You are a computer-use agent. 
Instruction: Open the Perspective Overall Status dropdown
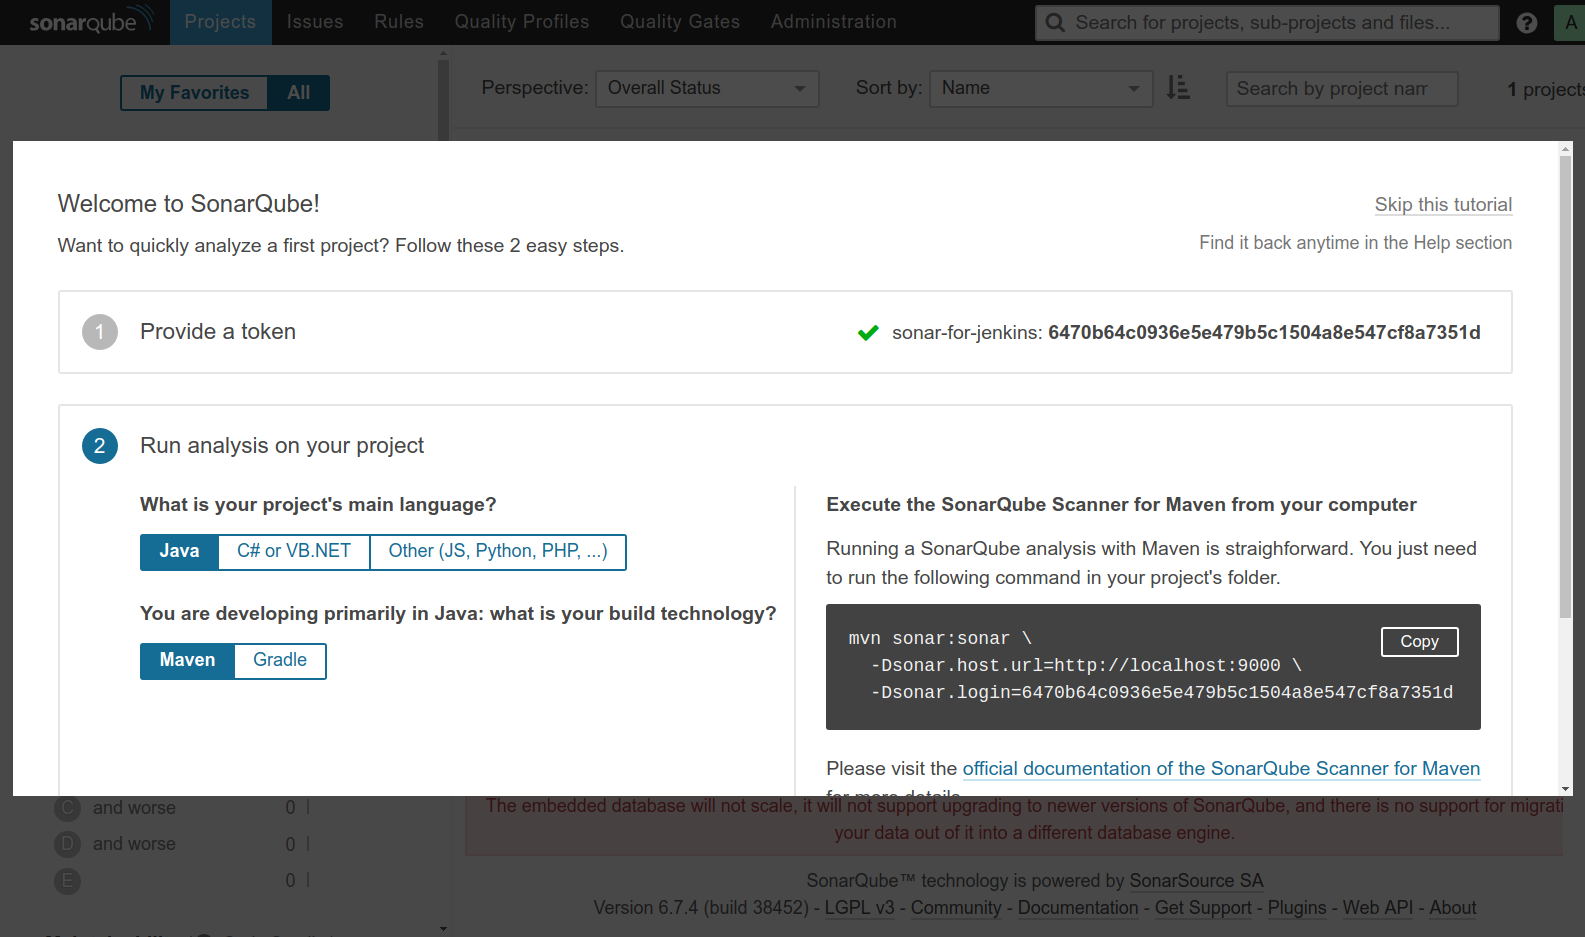tap(707, 88)
